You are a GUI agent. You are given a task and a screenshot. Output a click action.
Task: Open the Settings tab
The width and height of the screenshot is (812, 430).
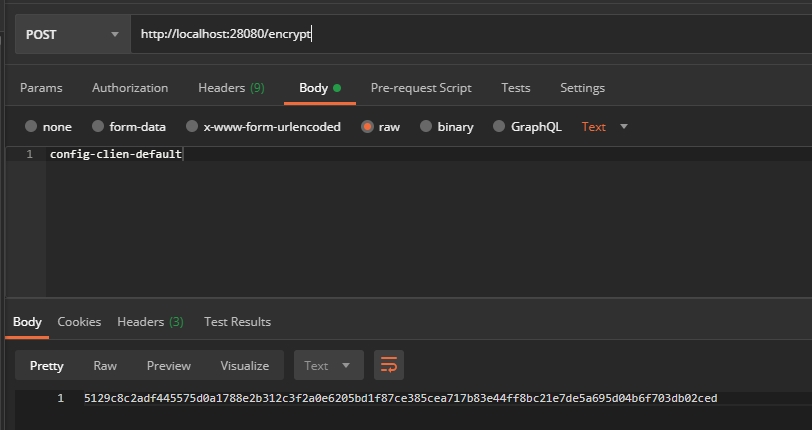coord(582,88)
